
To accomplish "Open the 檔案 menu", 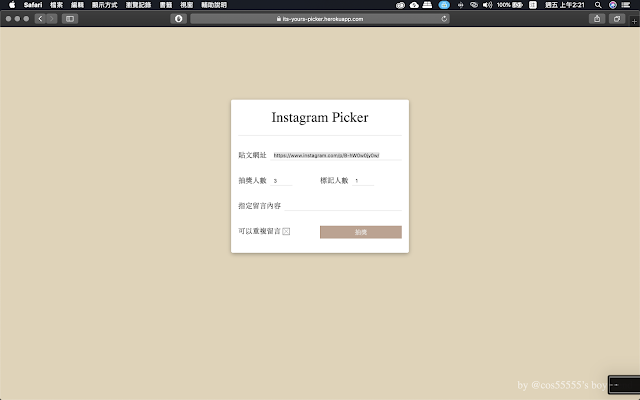I will tap(56, 5).
